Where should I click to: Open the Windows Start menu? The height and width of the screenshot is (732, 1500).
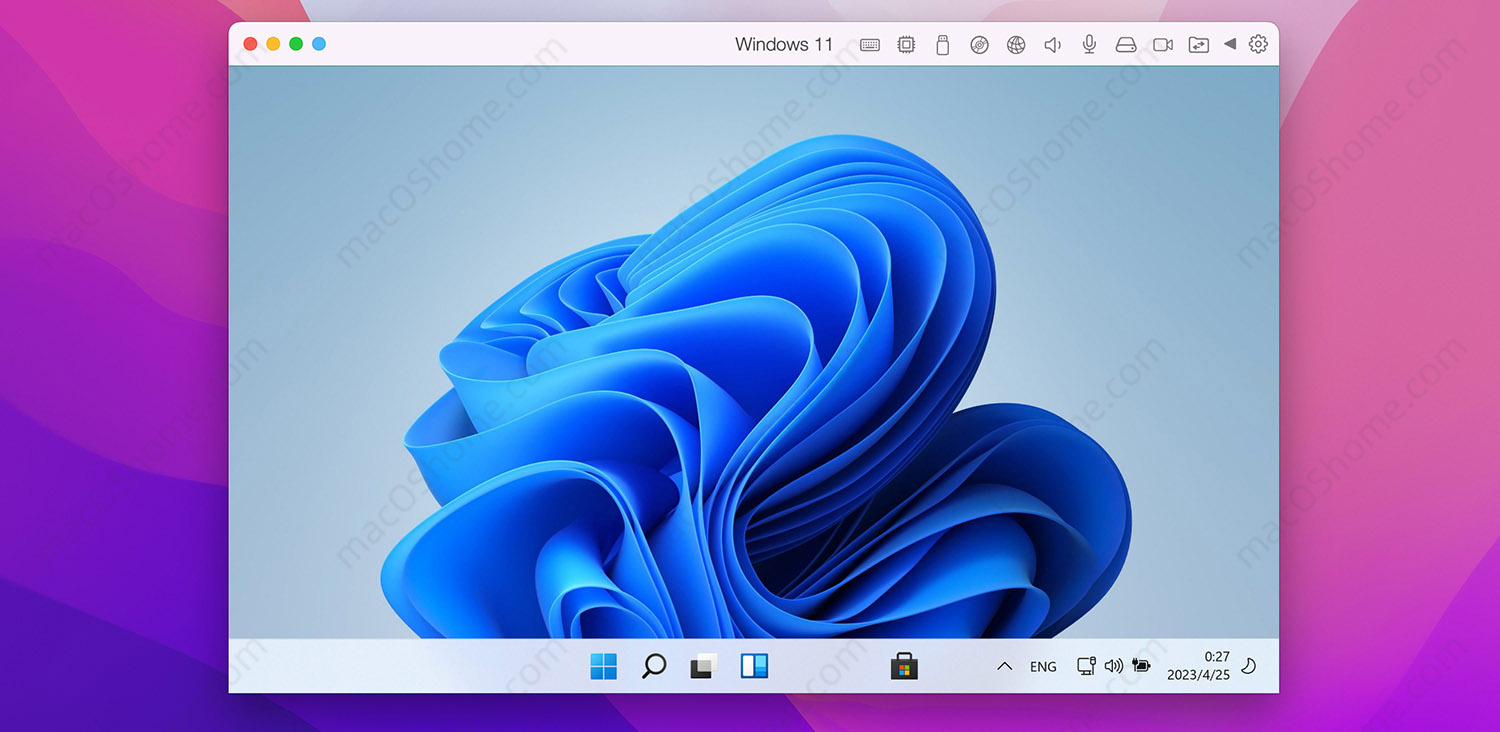[602, 665]
